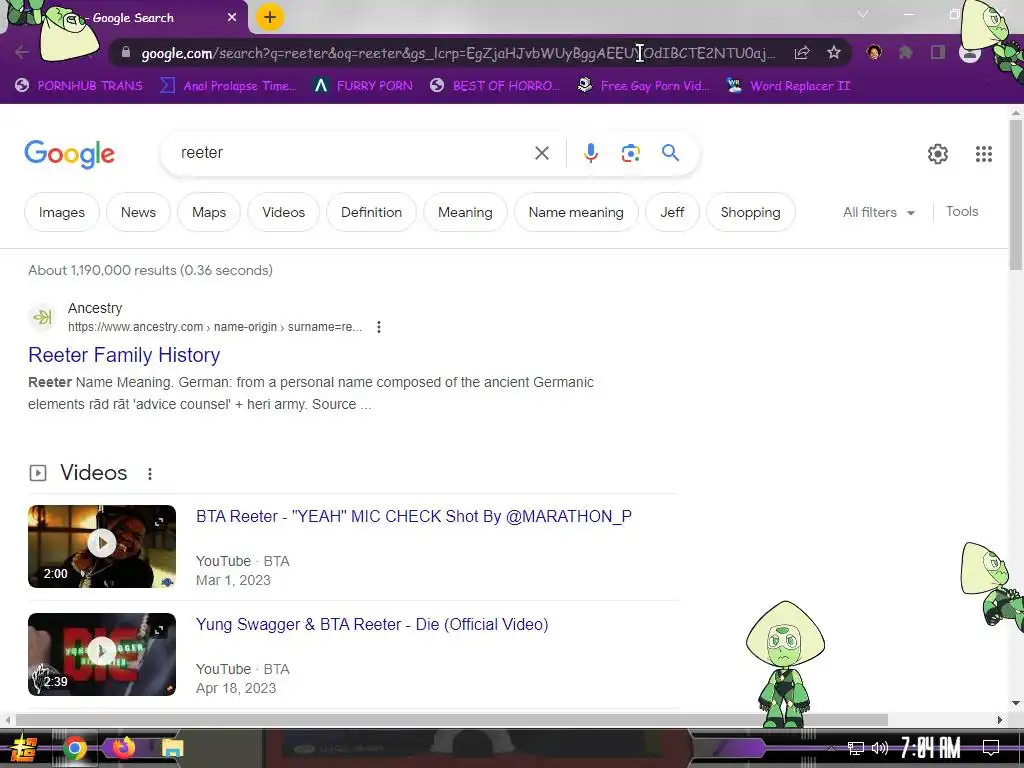Open the volume control speaker icon

tap(880, 748)
